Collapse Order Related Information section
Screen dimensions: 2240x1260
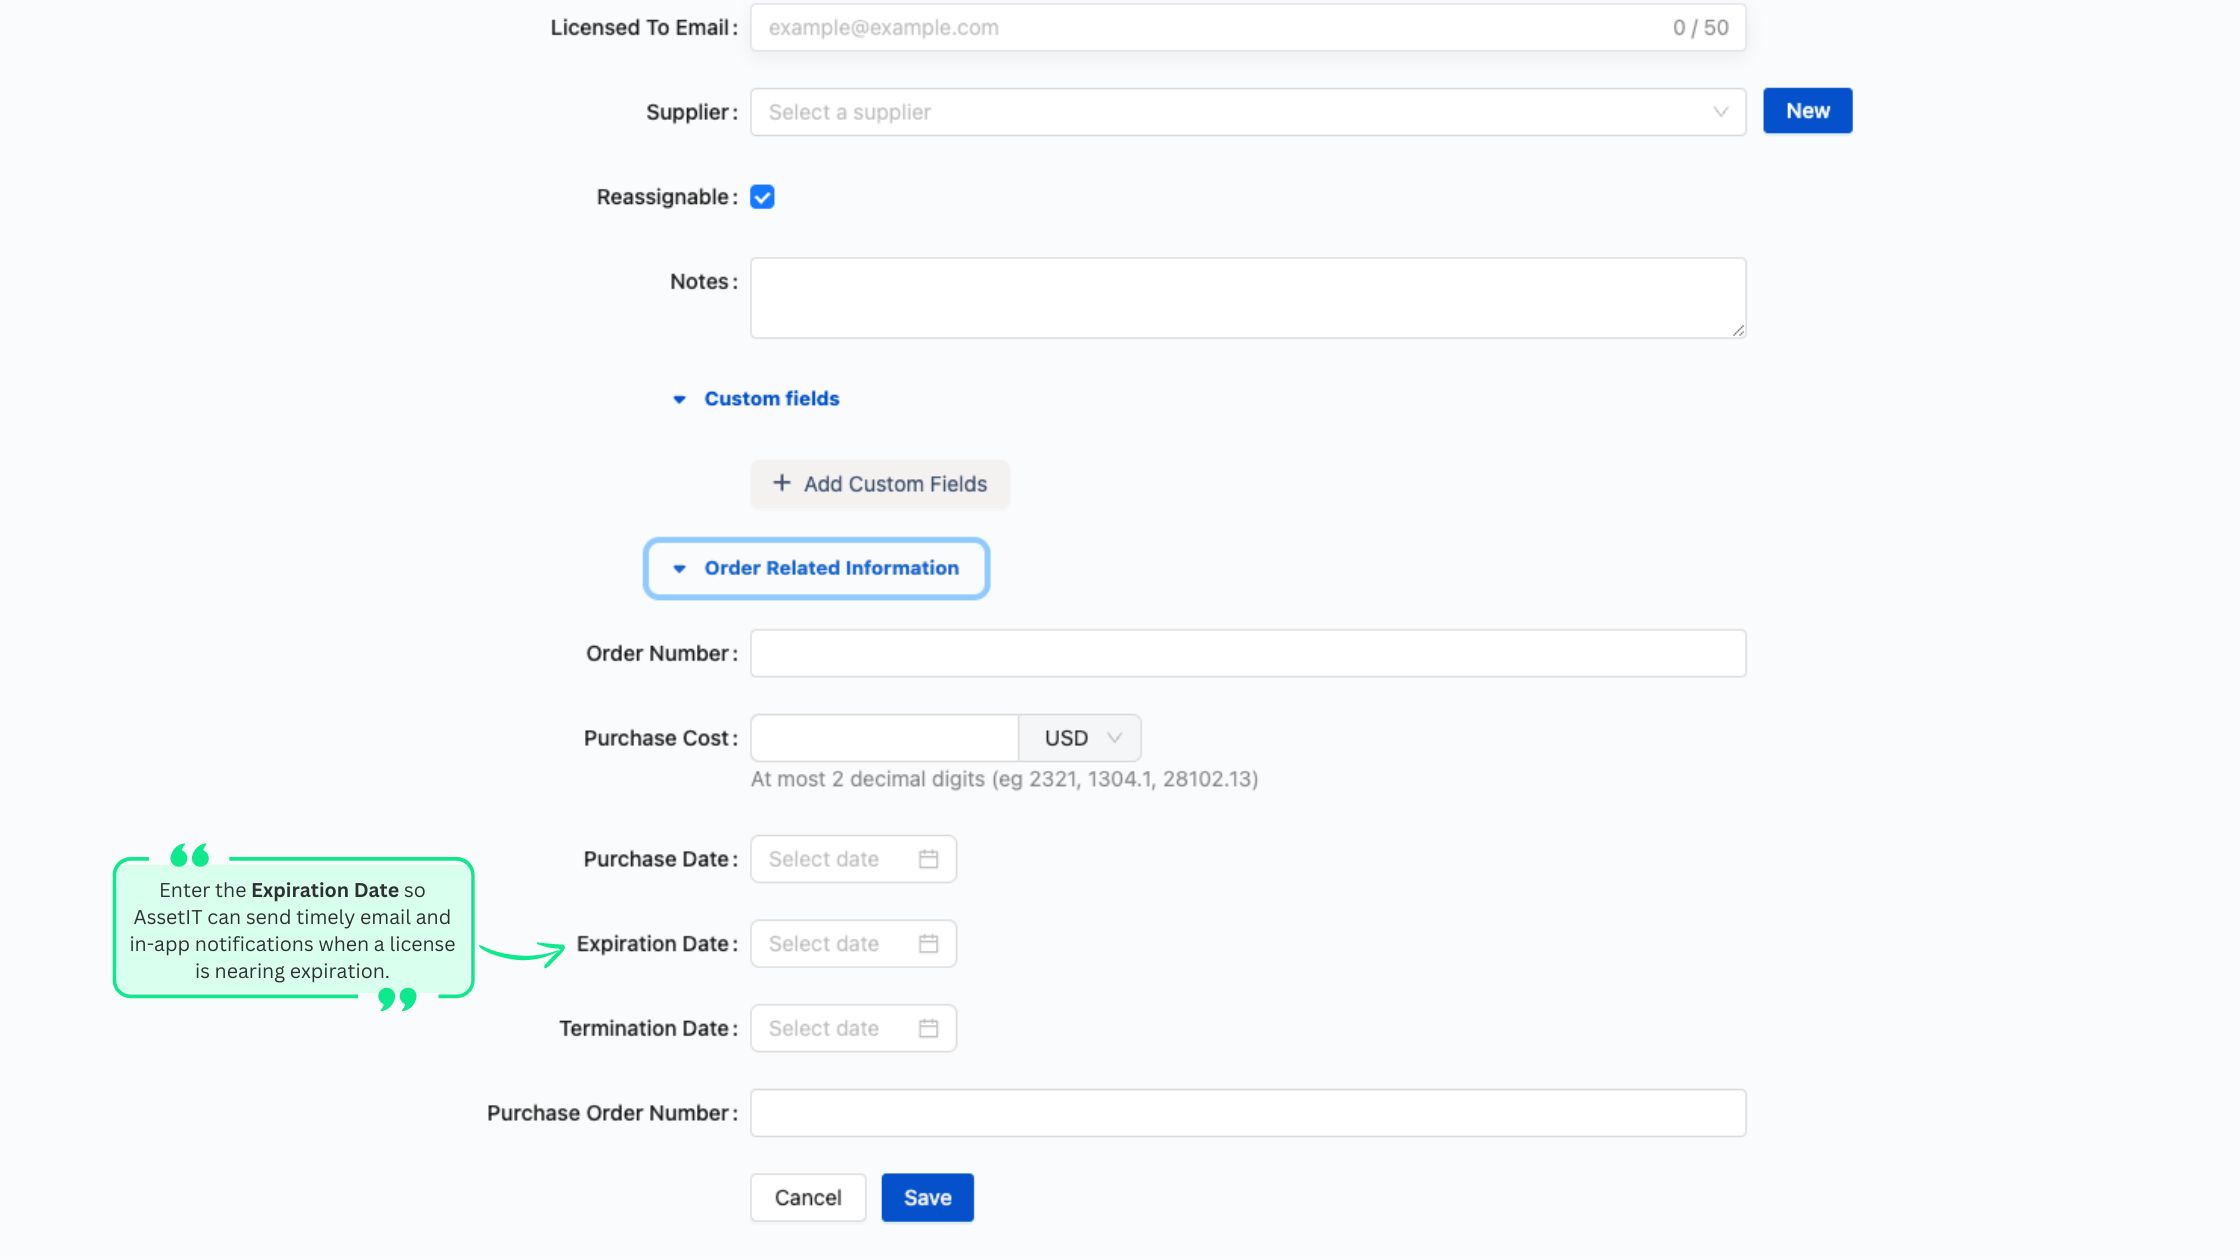point(830,568)
